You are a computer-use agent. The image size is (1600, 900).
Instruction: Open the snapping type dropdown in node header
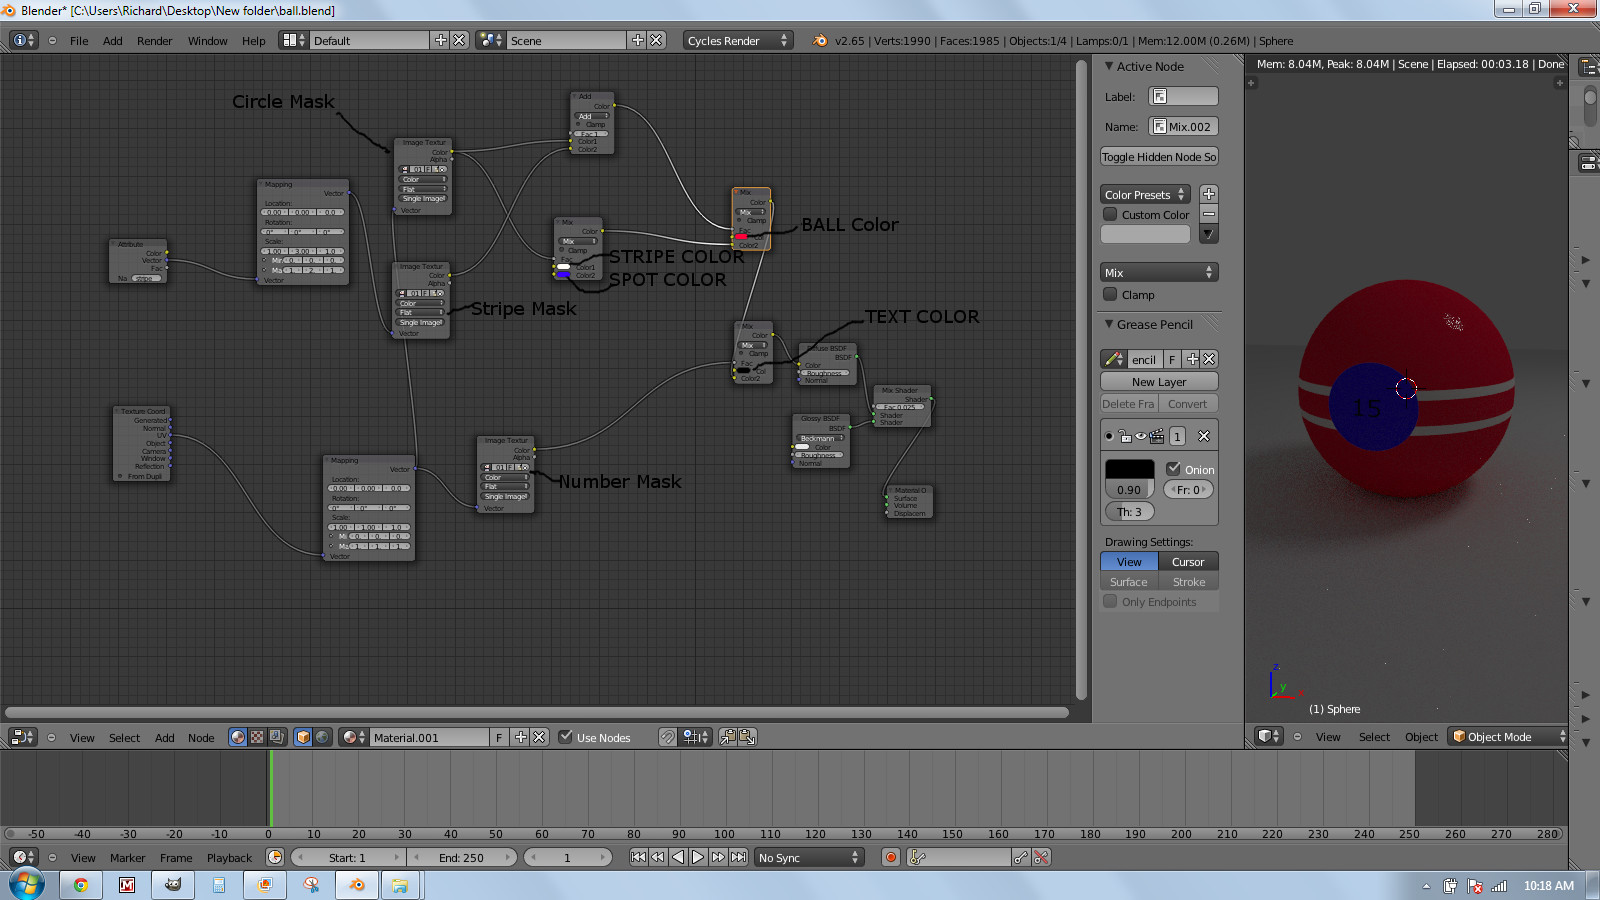tap(696, 737)
